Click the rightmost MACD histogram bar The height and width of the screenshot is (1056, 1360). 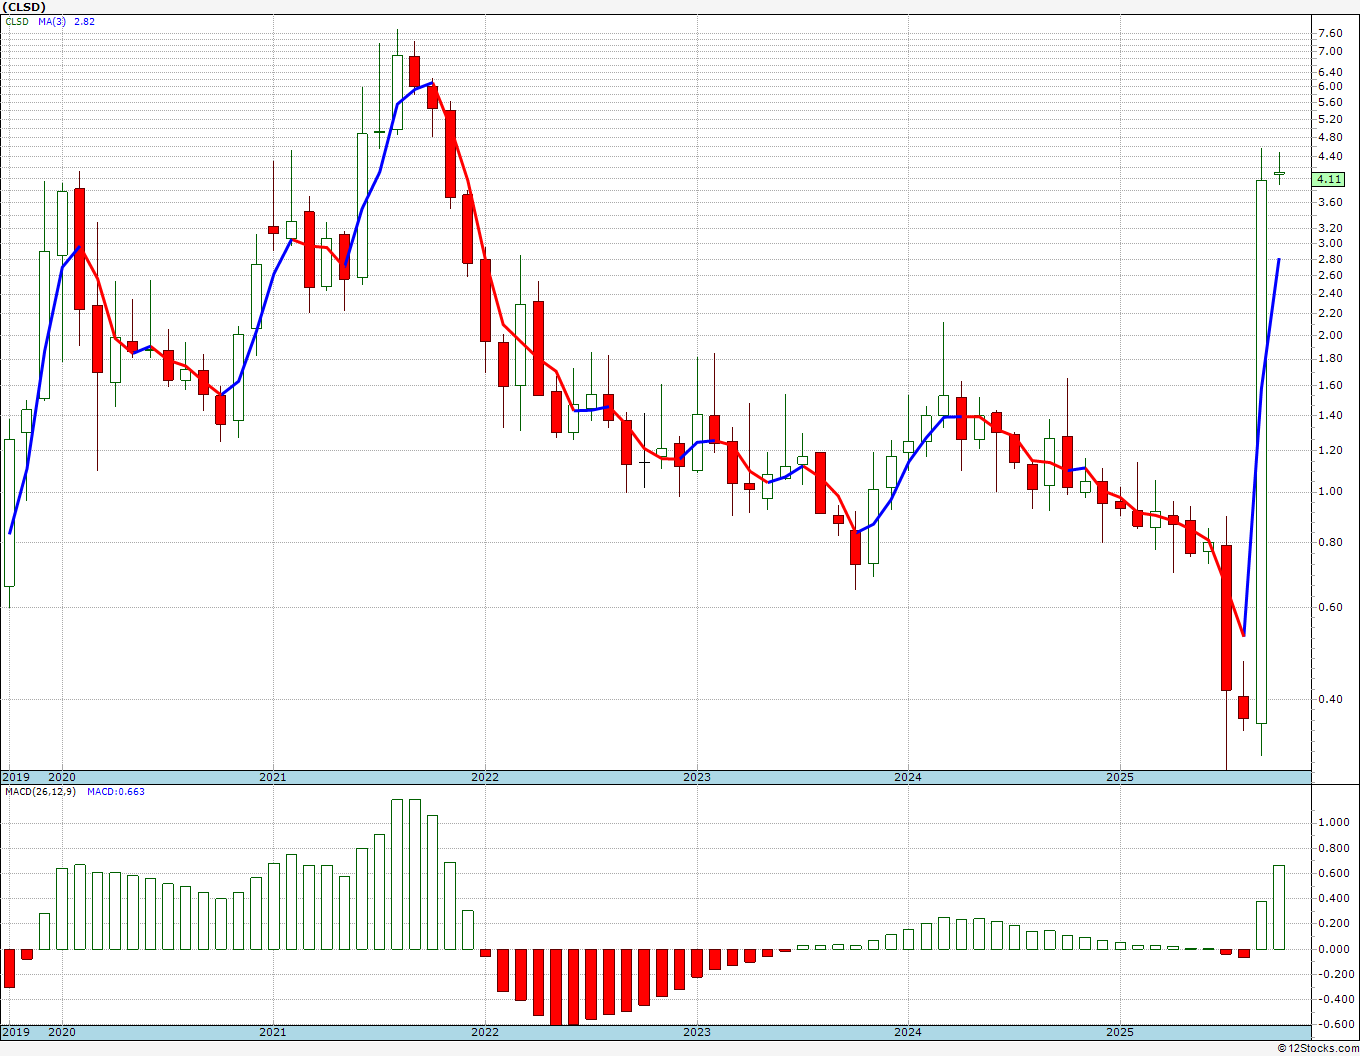(1279, 907)
